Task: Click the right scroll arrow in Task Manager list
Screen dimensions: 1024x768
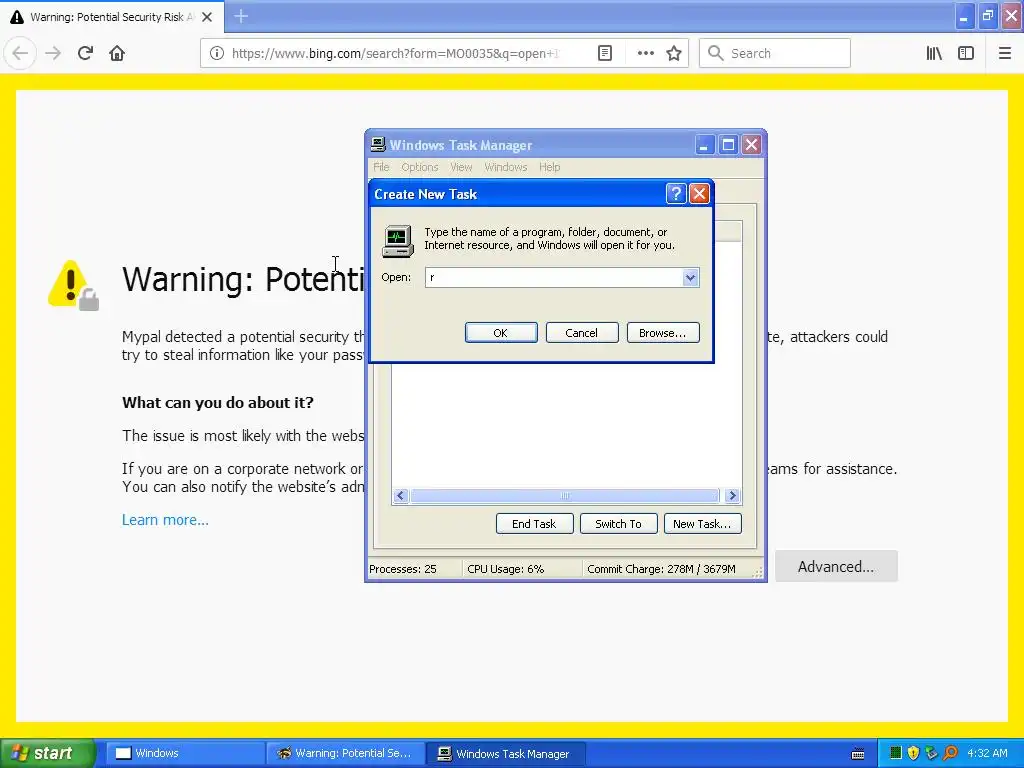Action: tap(732, 496)
